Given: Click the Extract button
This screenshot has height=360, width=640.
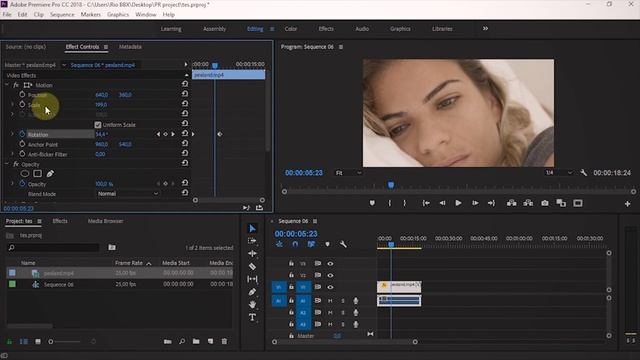Looking at the screenshot, I should coord(528,203).
